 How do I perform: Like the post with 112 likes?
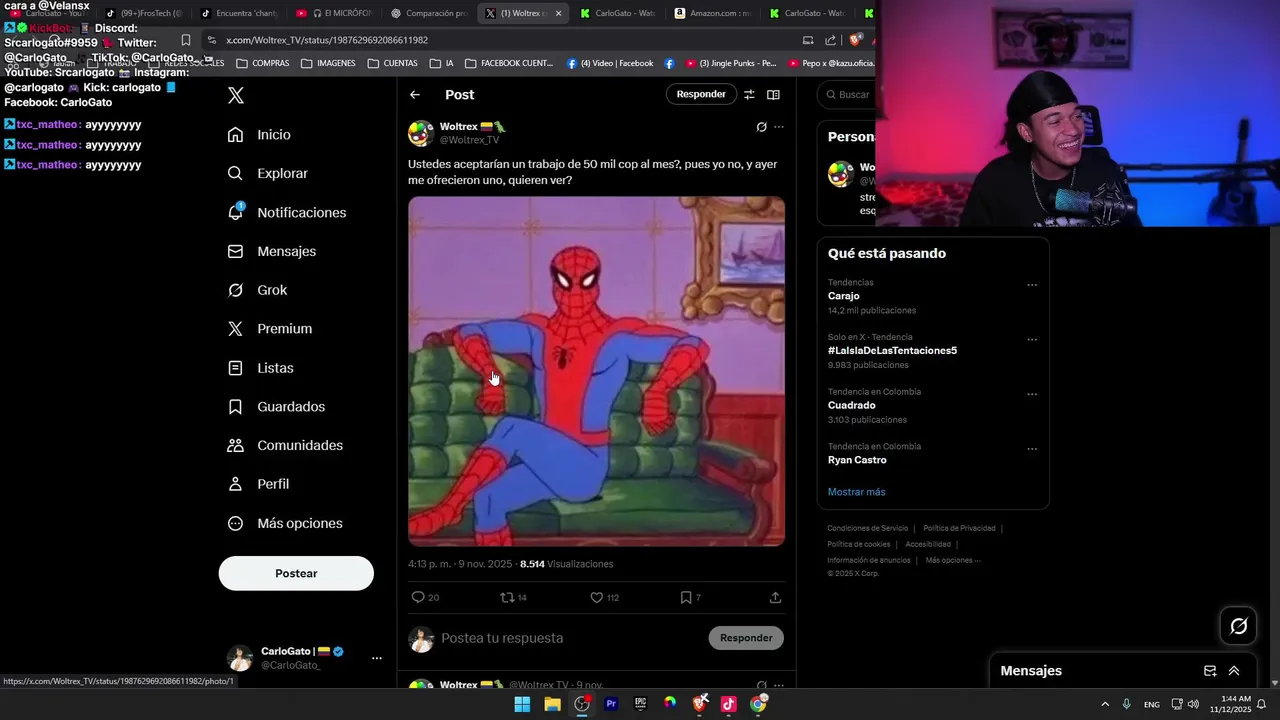[x=596, y=597]
